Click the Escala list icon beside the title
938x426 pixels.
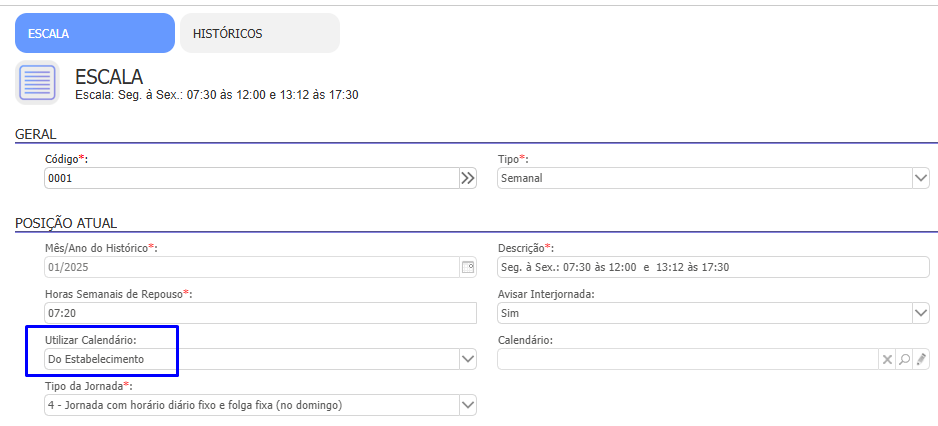tap(38, 82)
